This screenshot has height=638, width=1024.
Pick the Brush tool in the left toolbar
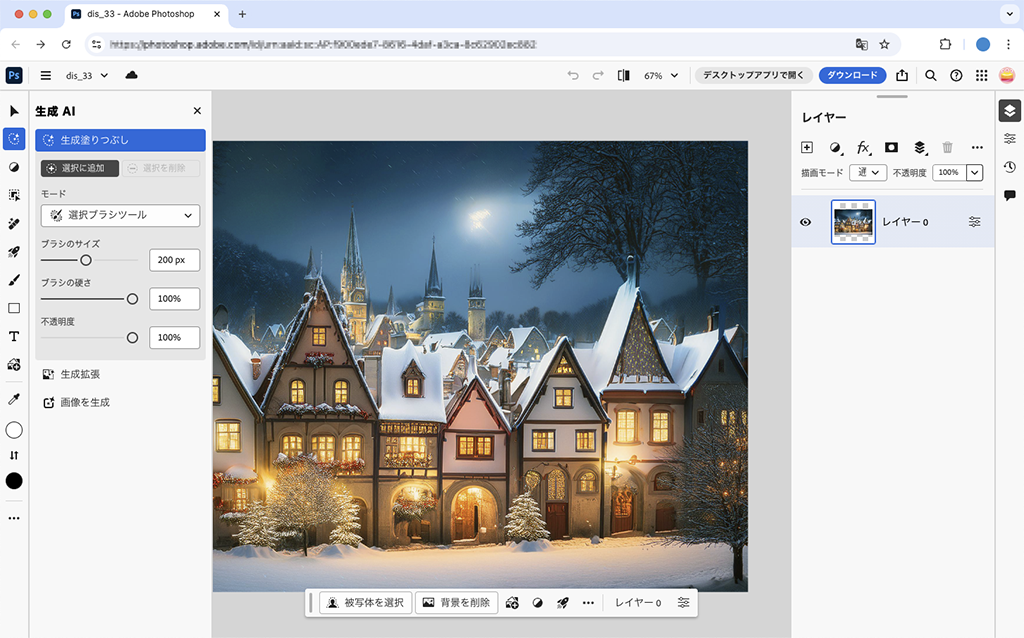14,280
